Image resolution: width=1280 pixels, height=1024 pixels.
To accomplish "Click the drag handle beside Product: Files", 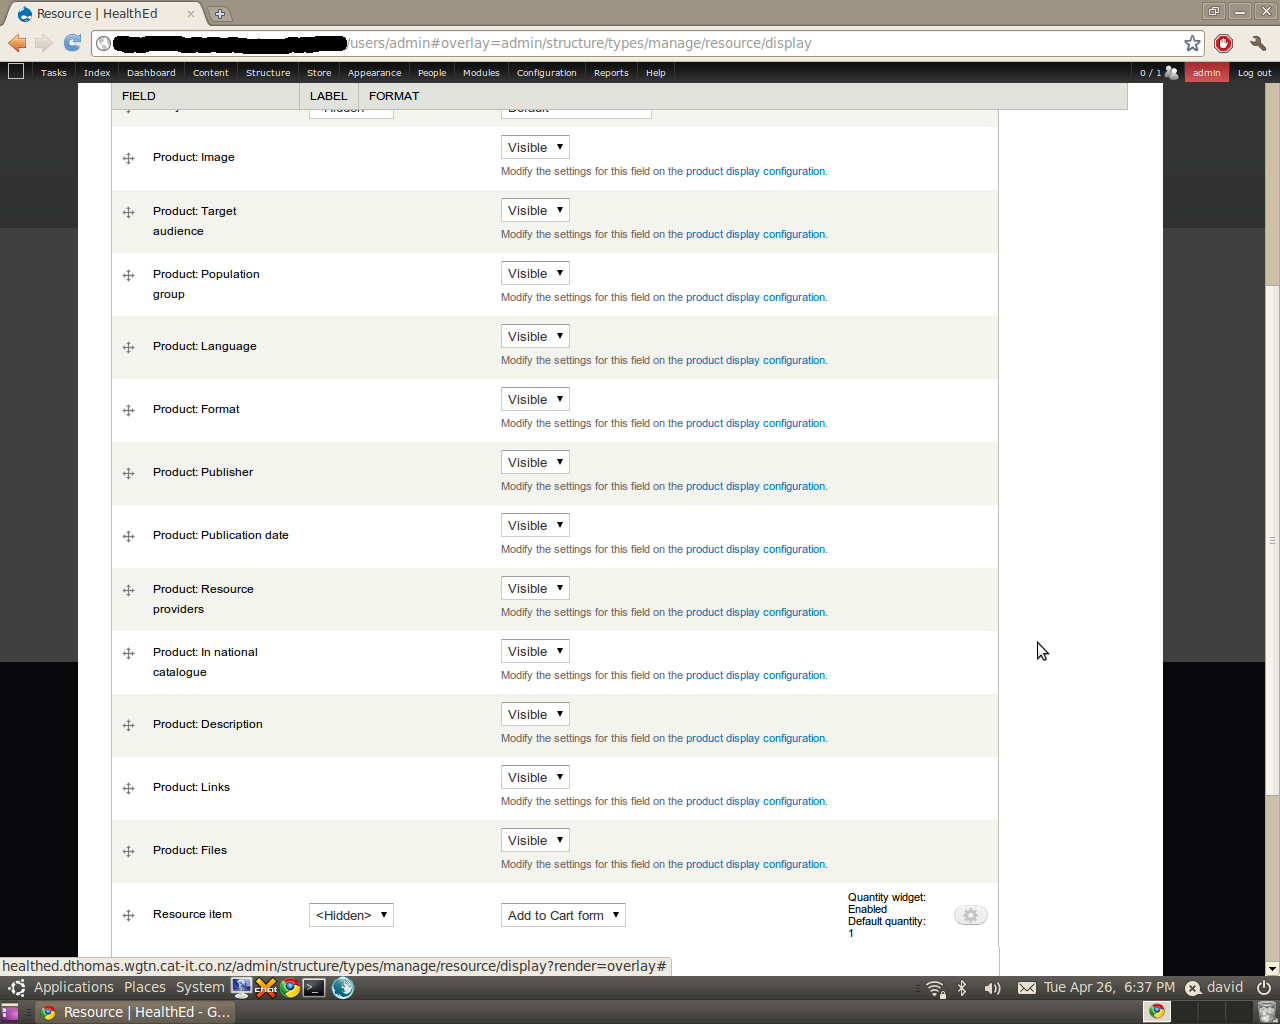I will pyautogui.click(x=128, y=851).
